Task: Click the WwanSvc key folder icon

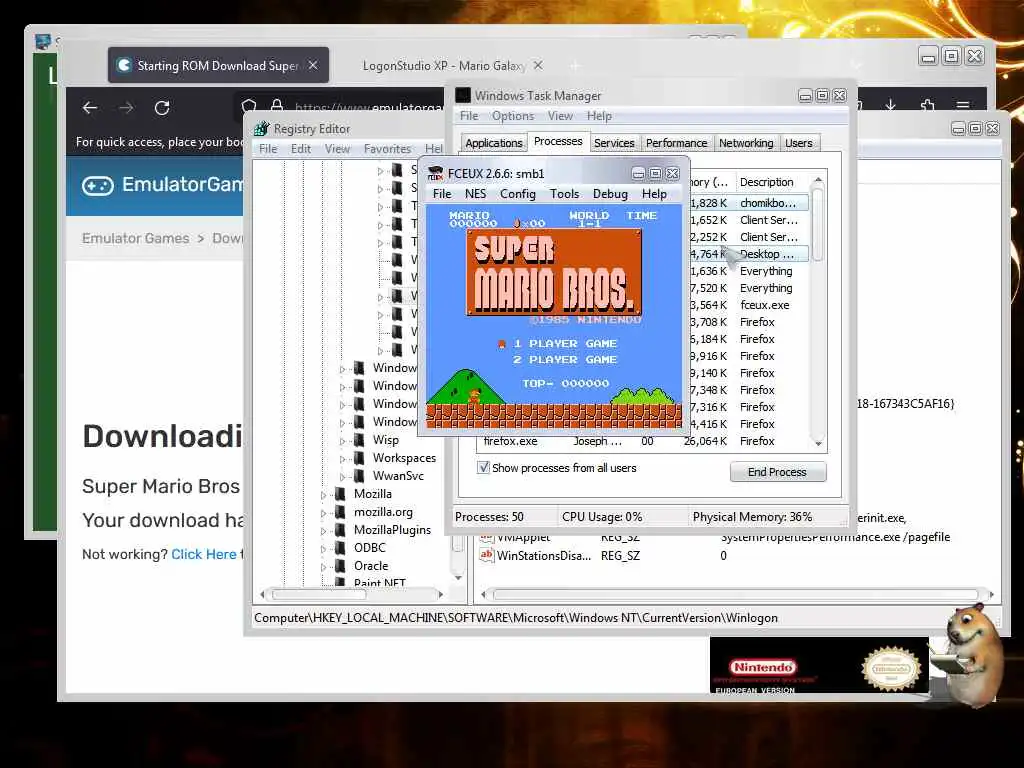Action: pos(359,475)
